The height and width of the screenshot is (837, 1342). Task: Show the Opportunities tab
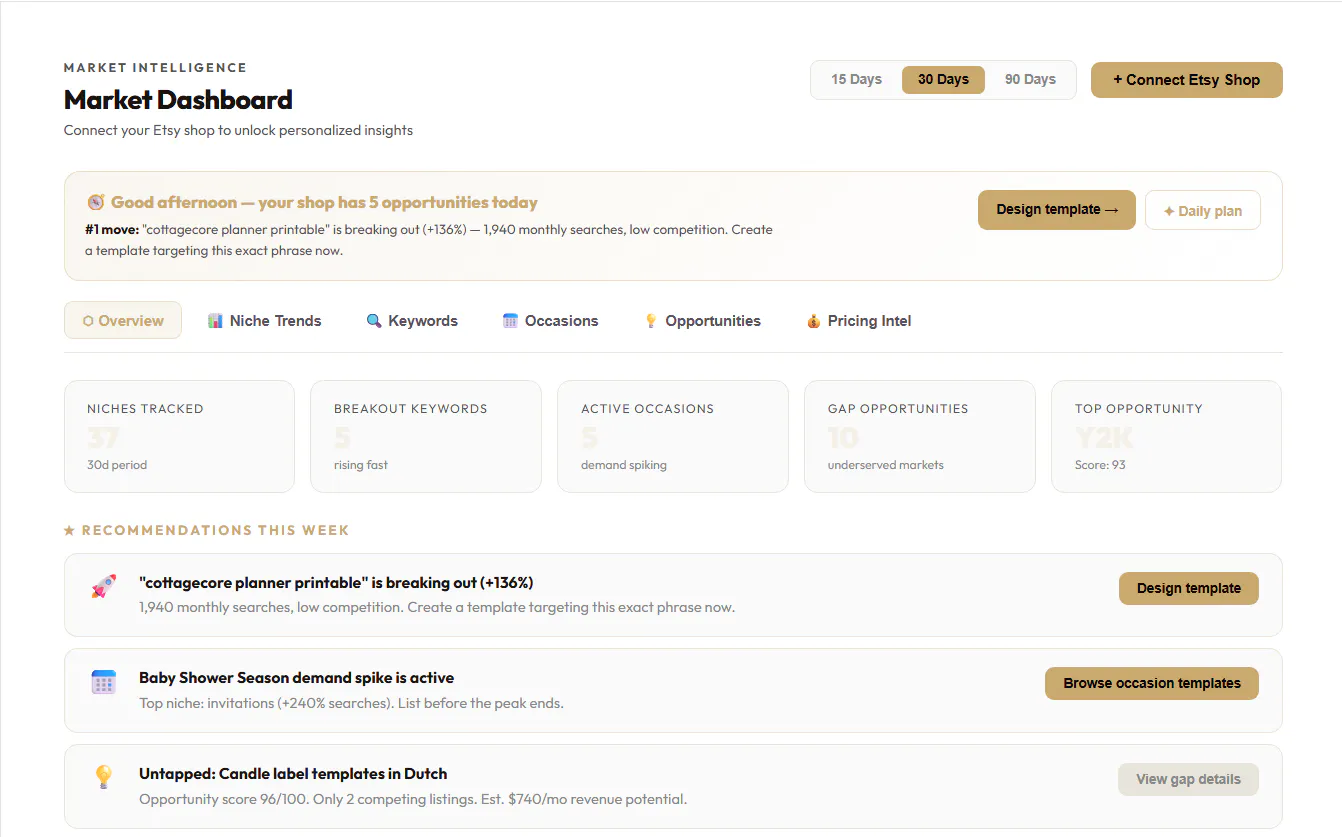pyautogui.click(x=702, y=321)
